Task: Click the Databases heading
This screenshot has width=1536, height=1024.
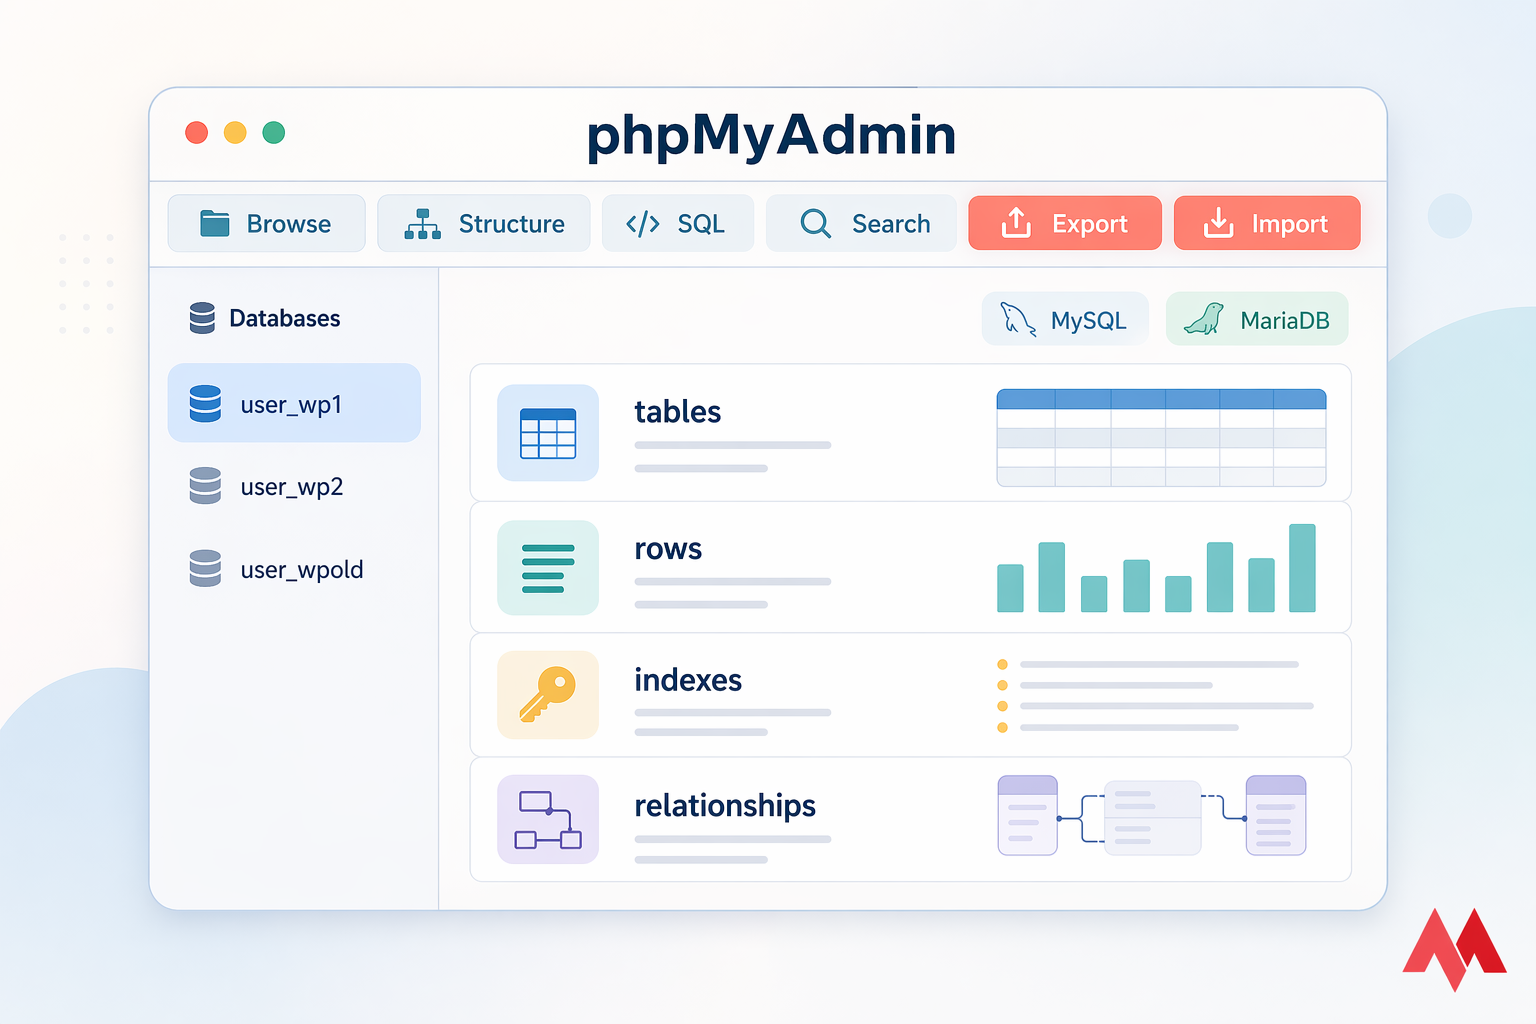Action: [x=285, y=318]
